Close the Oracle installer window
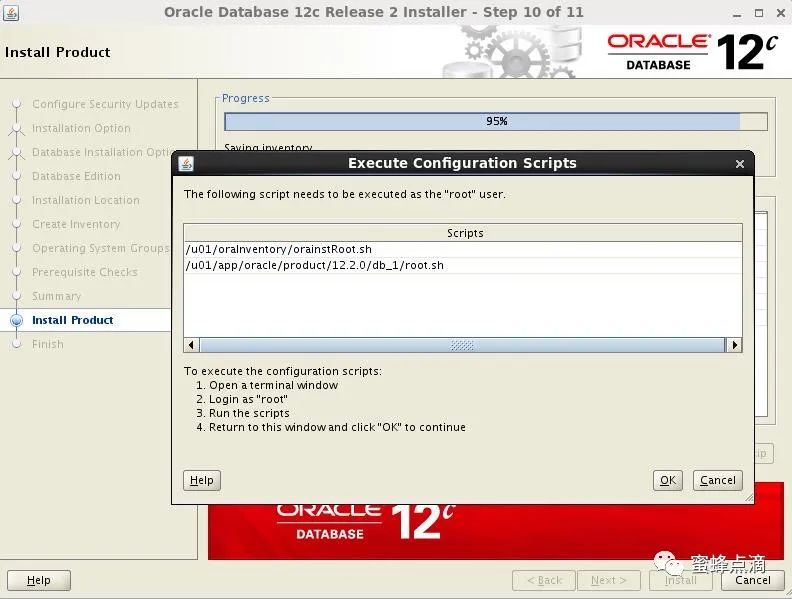 (780, 14)
